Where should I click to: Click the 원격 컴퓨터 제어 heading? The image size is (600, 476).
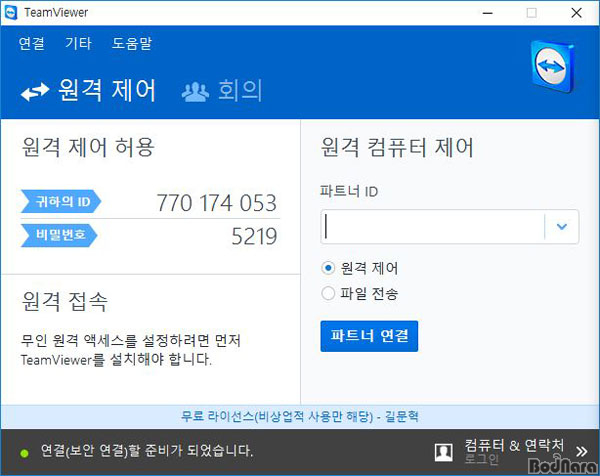click(x=397, y=147)
